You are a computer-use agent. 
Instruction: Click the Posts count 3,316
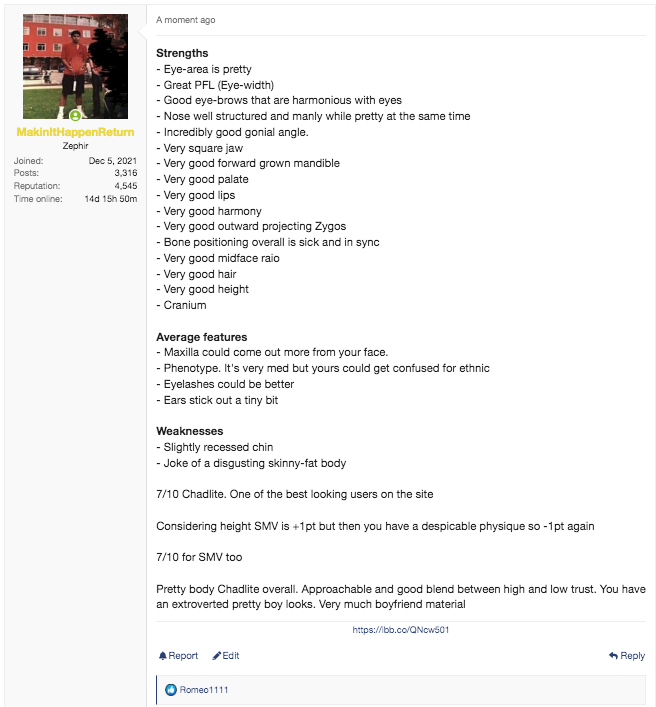pos(126,173)
